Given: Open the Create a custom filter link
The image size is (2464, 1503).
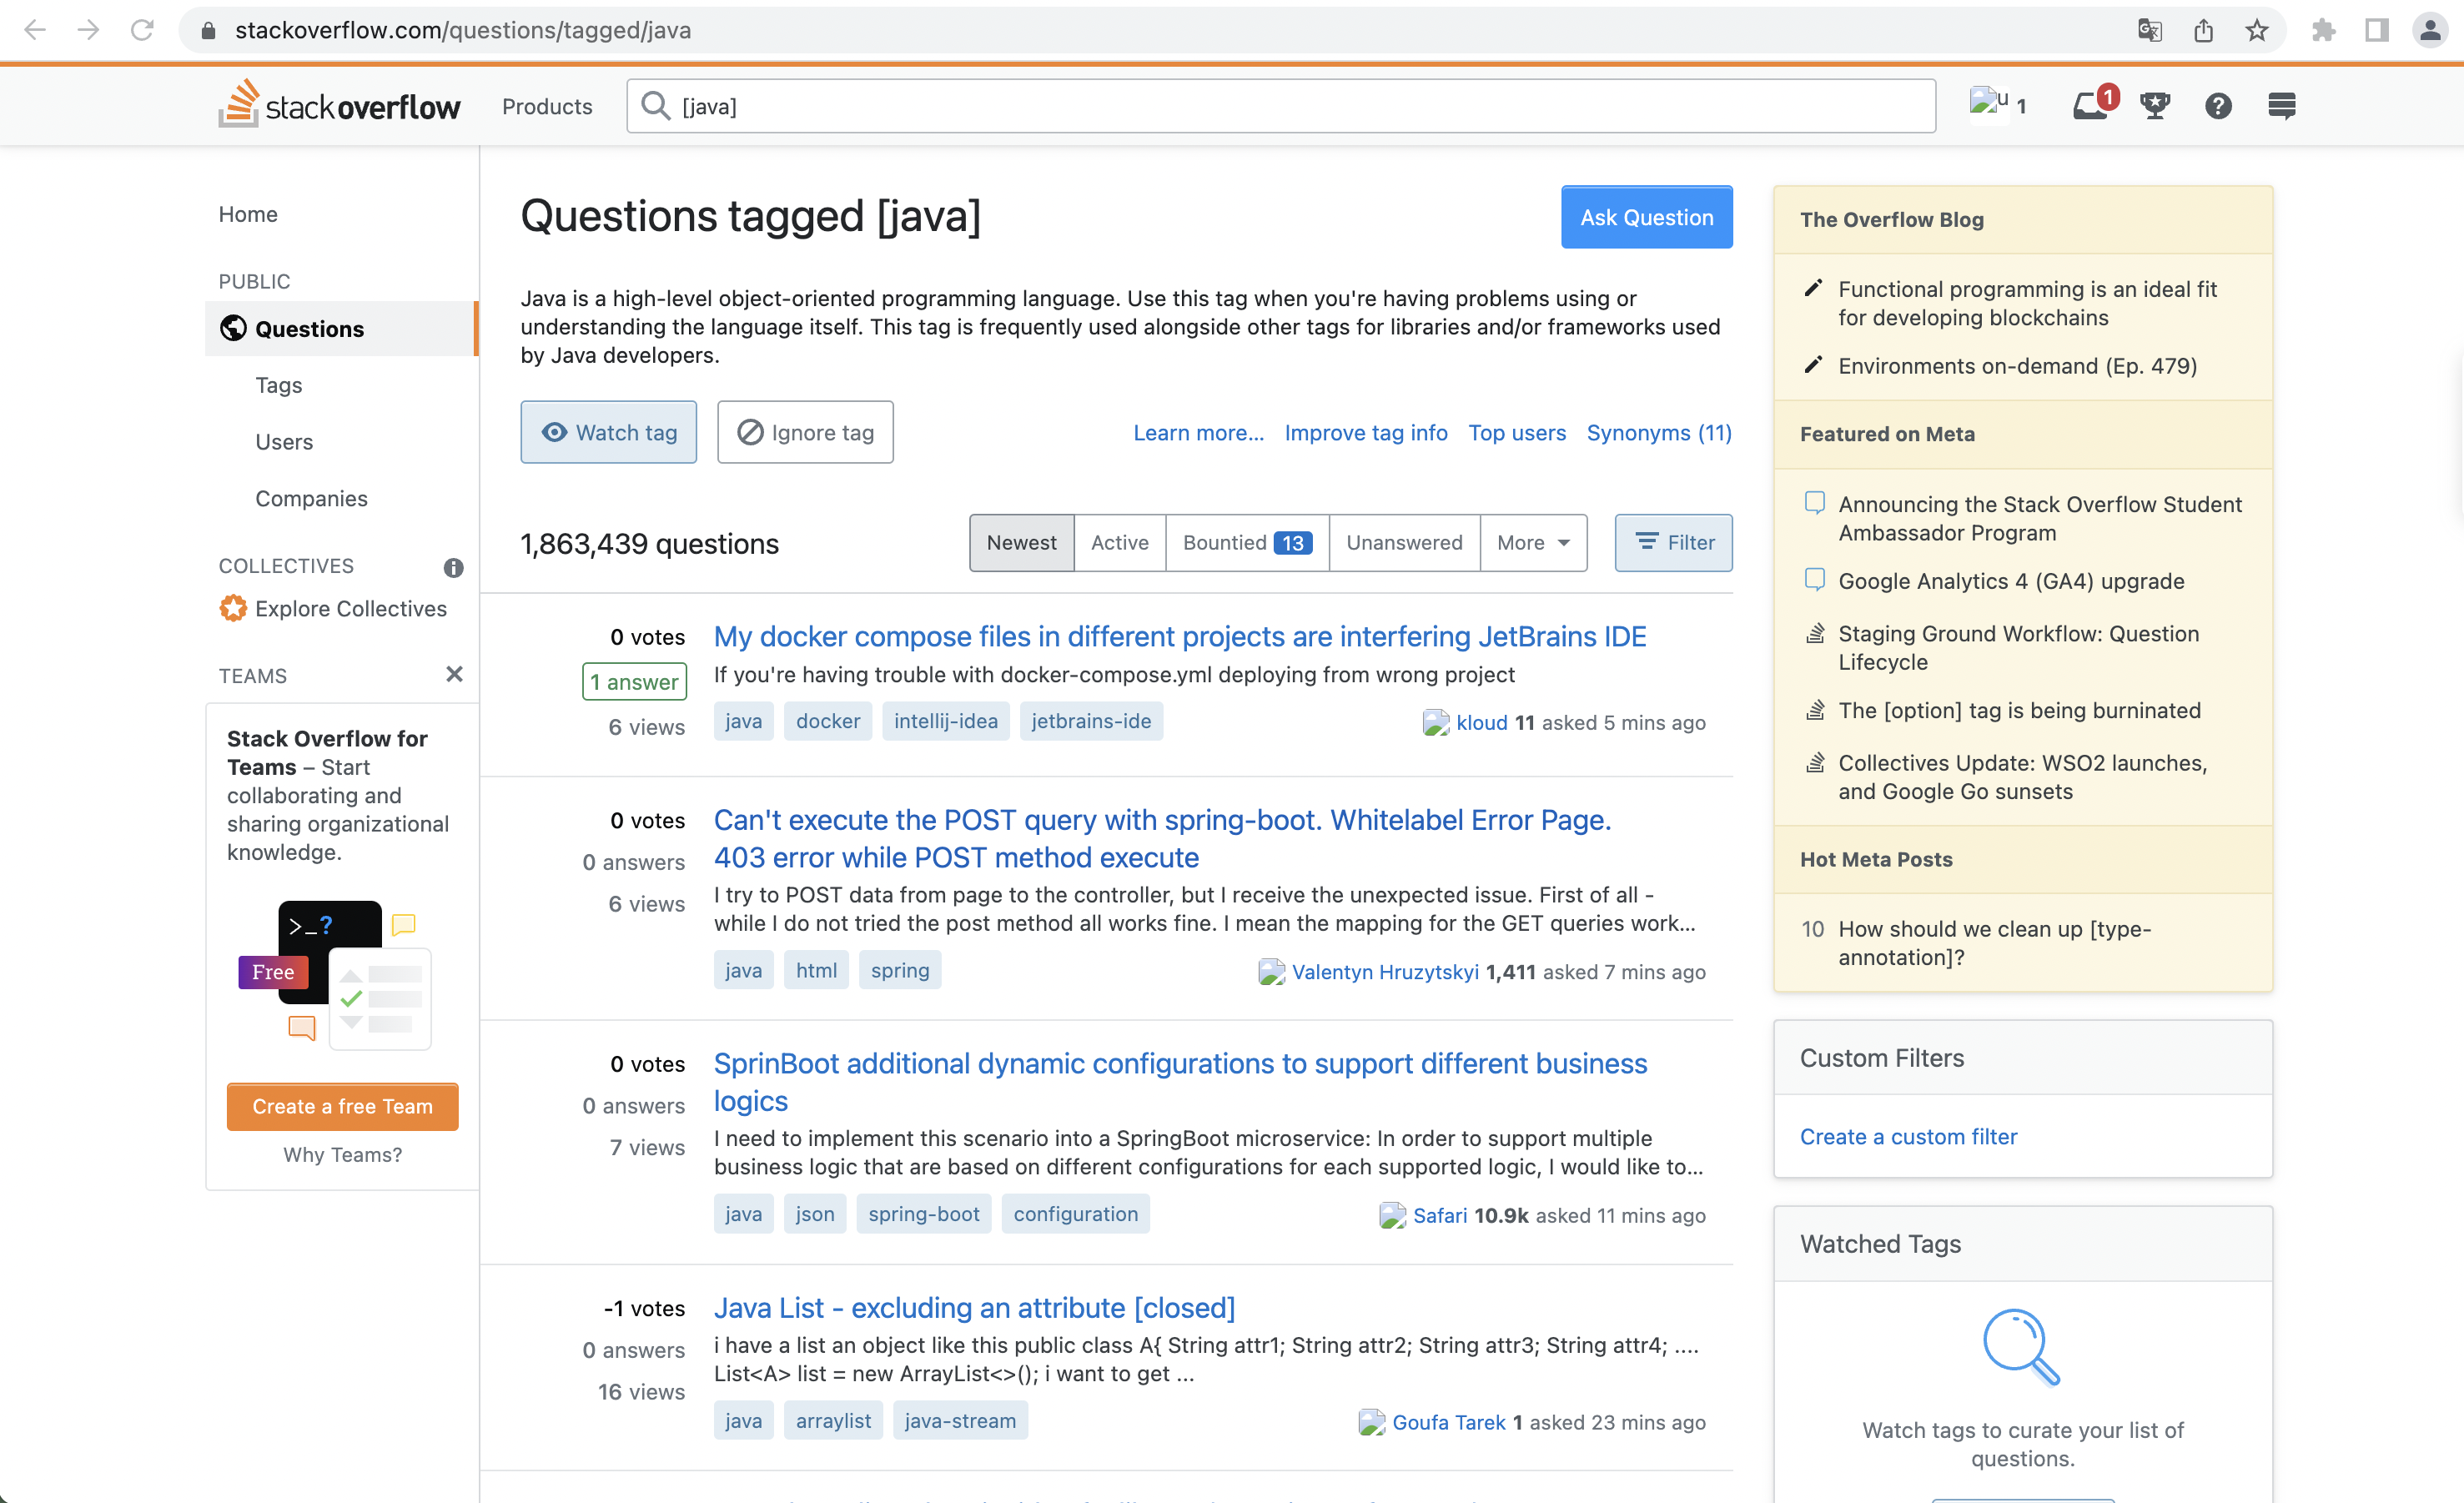Looking at the screenshot, I should 1908,1136.
